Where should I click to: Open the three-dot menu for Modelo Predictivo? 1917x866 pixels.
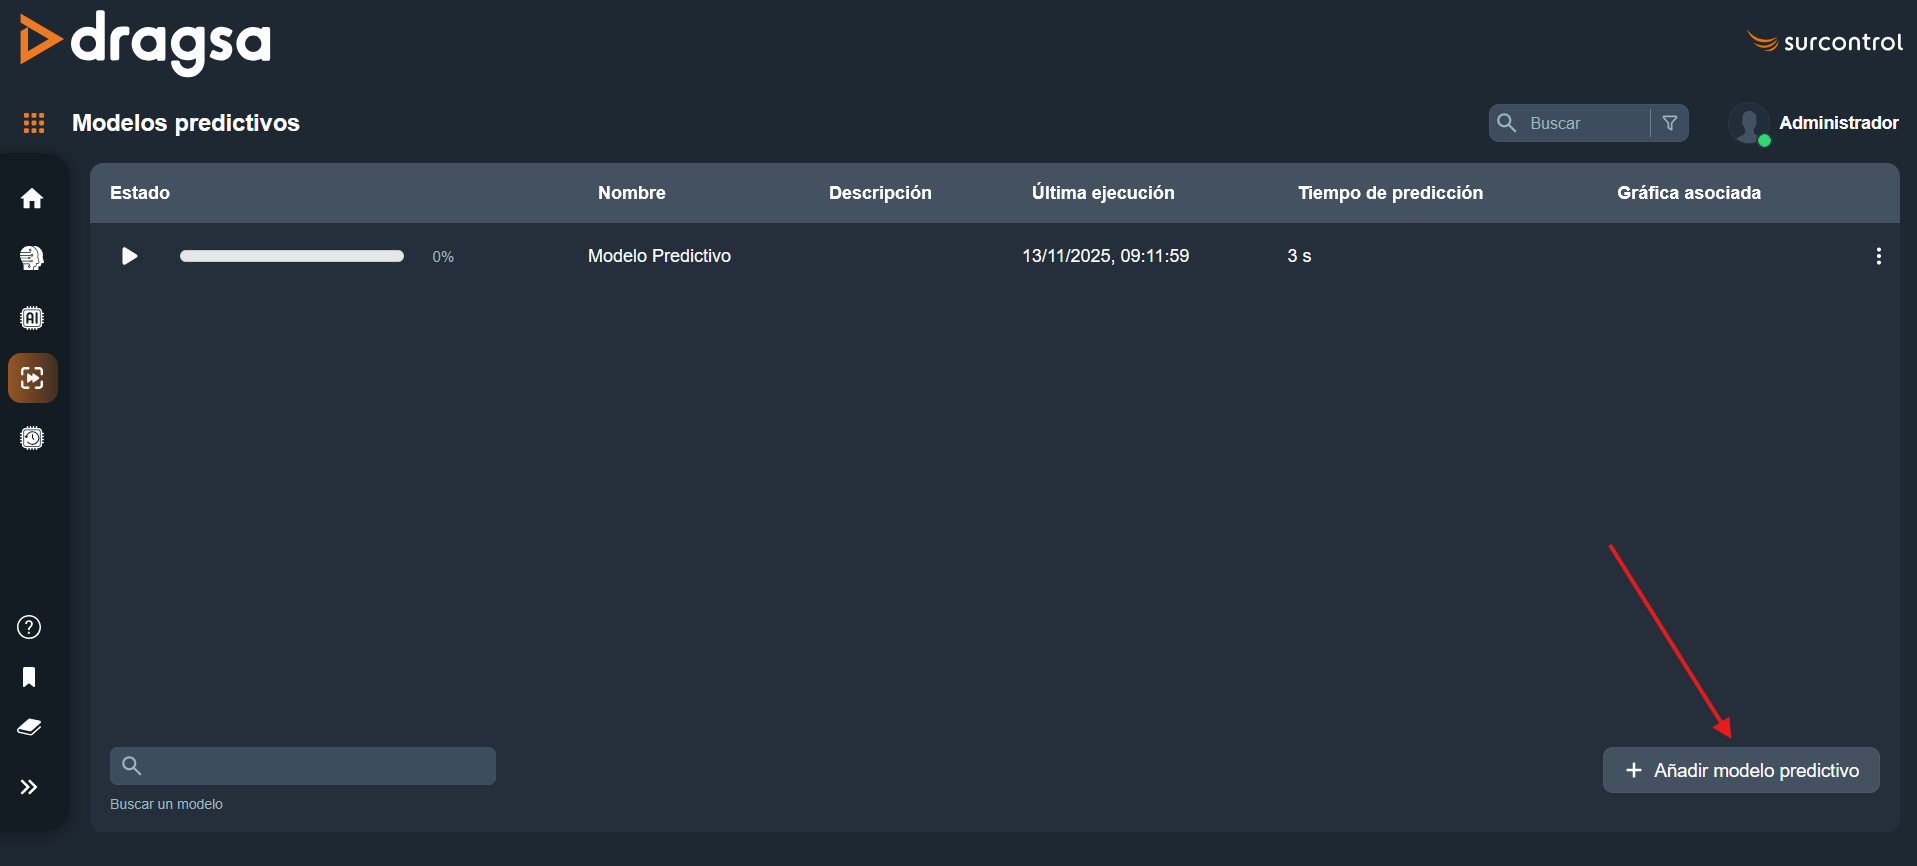[1878, 256]
